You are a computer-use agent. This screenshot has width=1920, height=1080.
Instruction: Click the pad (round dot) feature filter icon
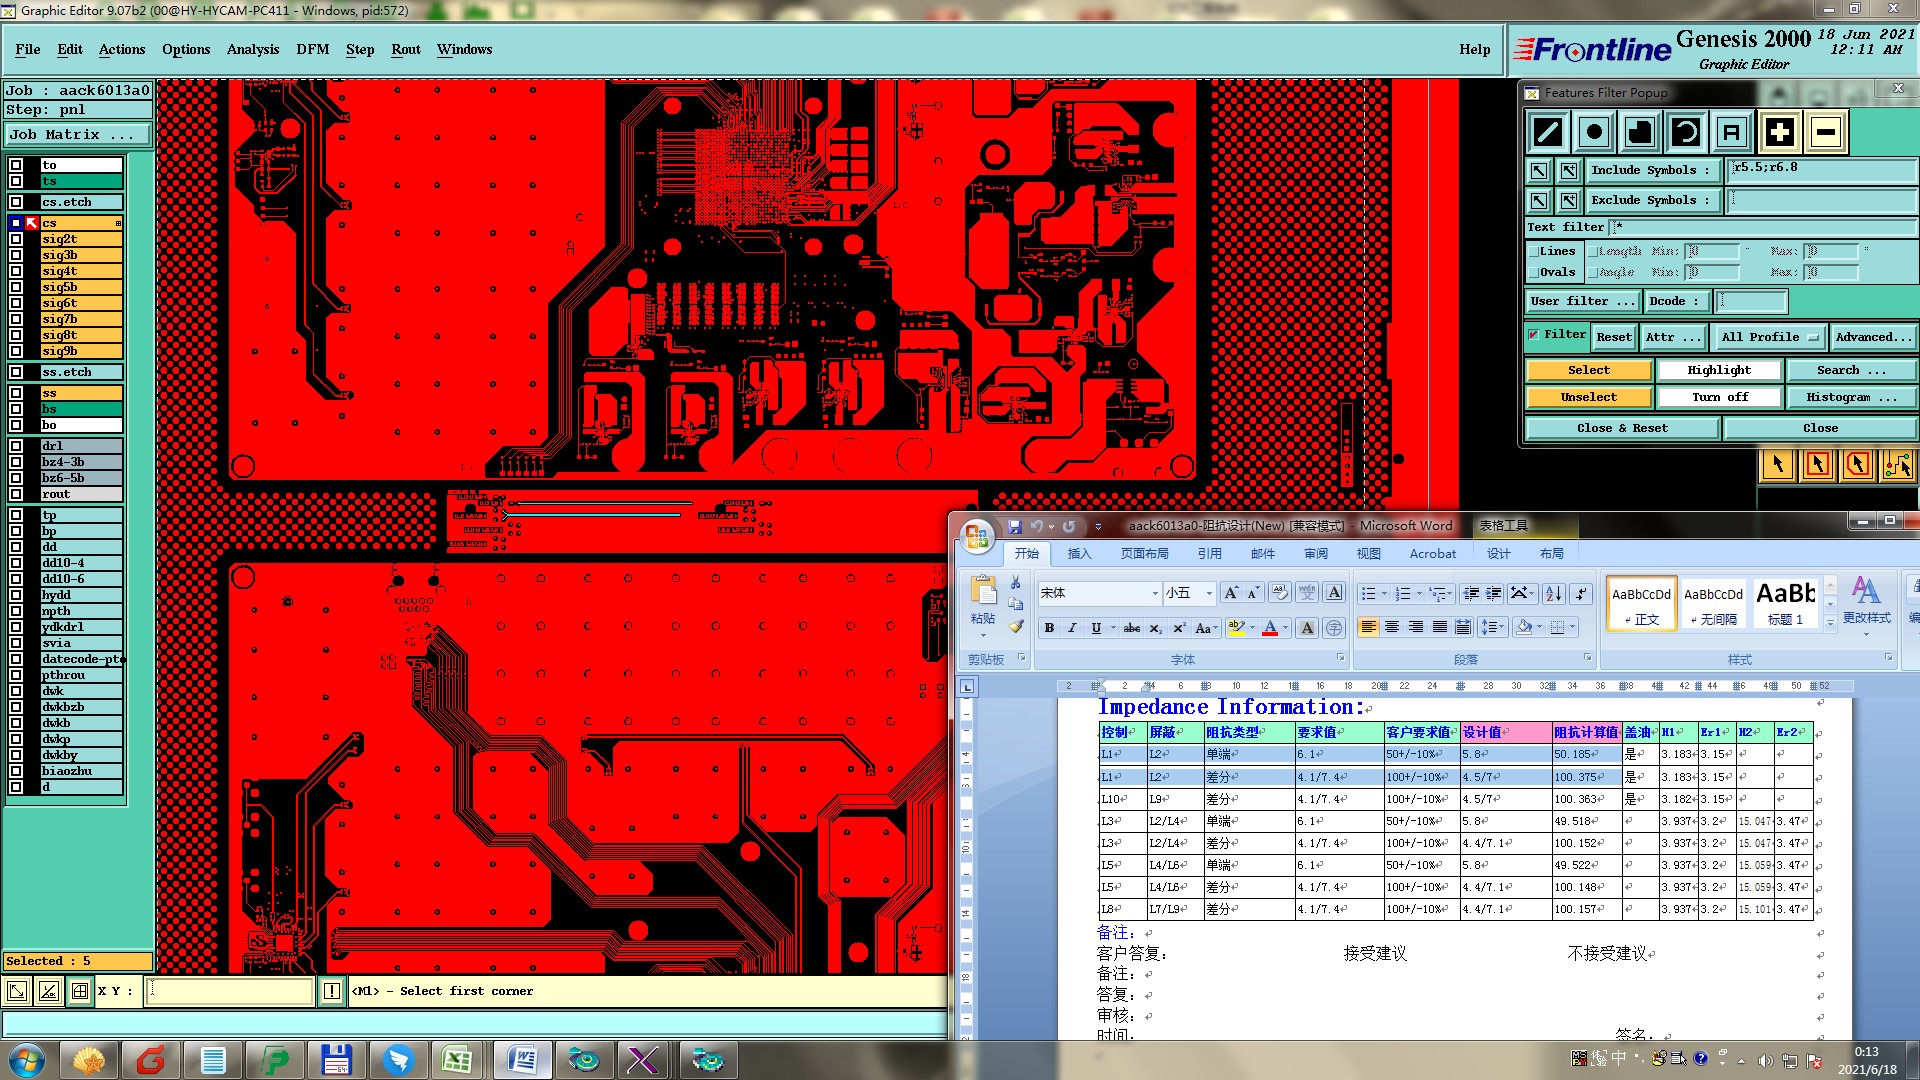click(1594, 132)
